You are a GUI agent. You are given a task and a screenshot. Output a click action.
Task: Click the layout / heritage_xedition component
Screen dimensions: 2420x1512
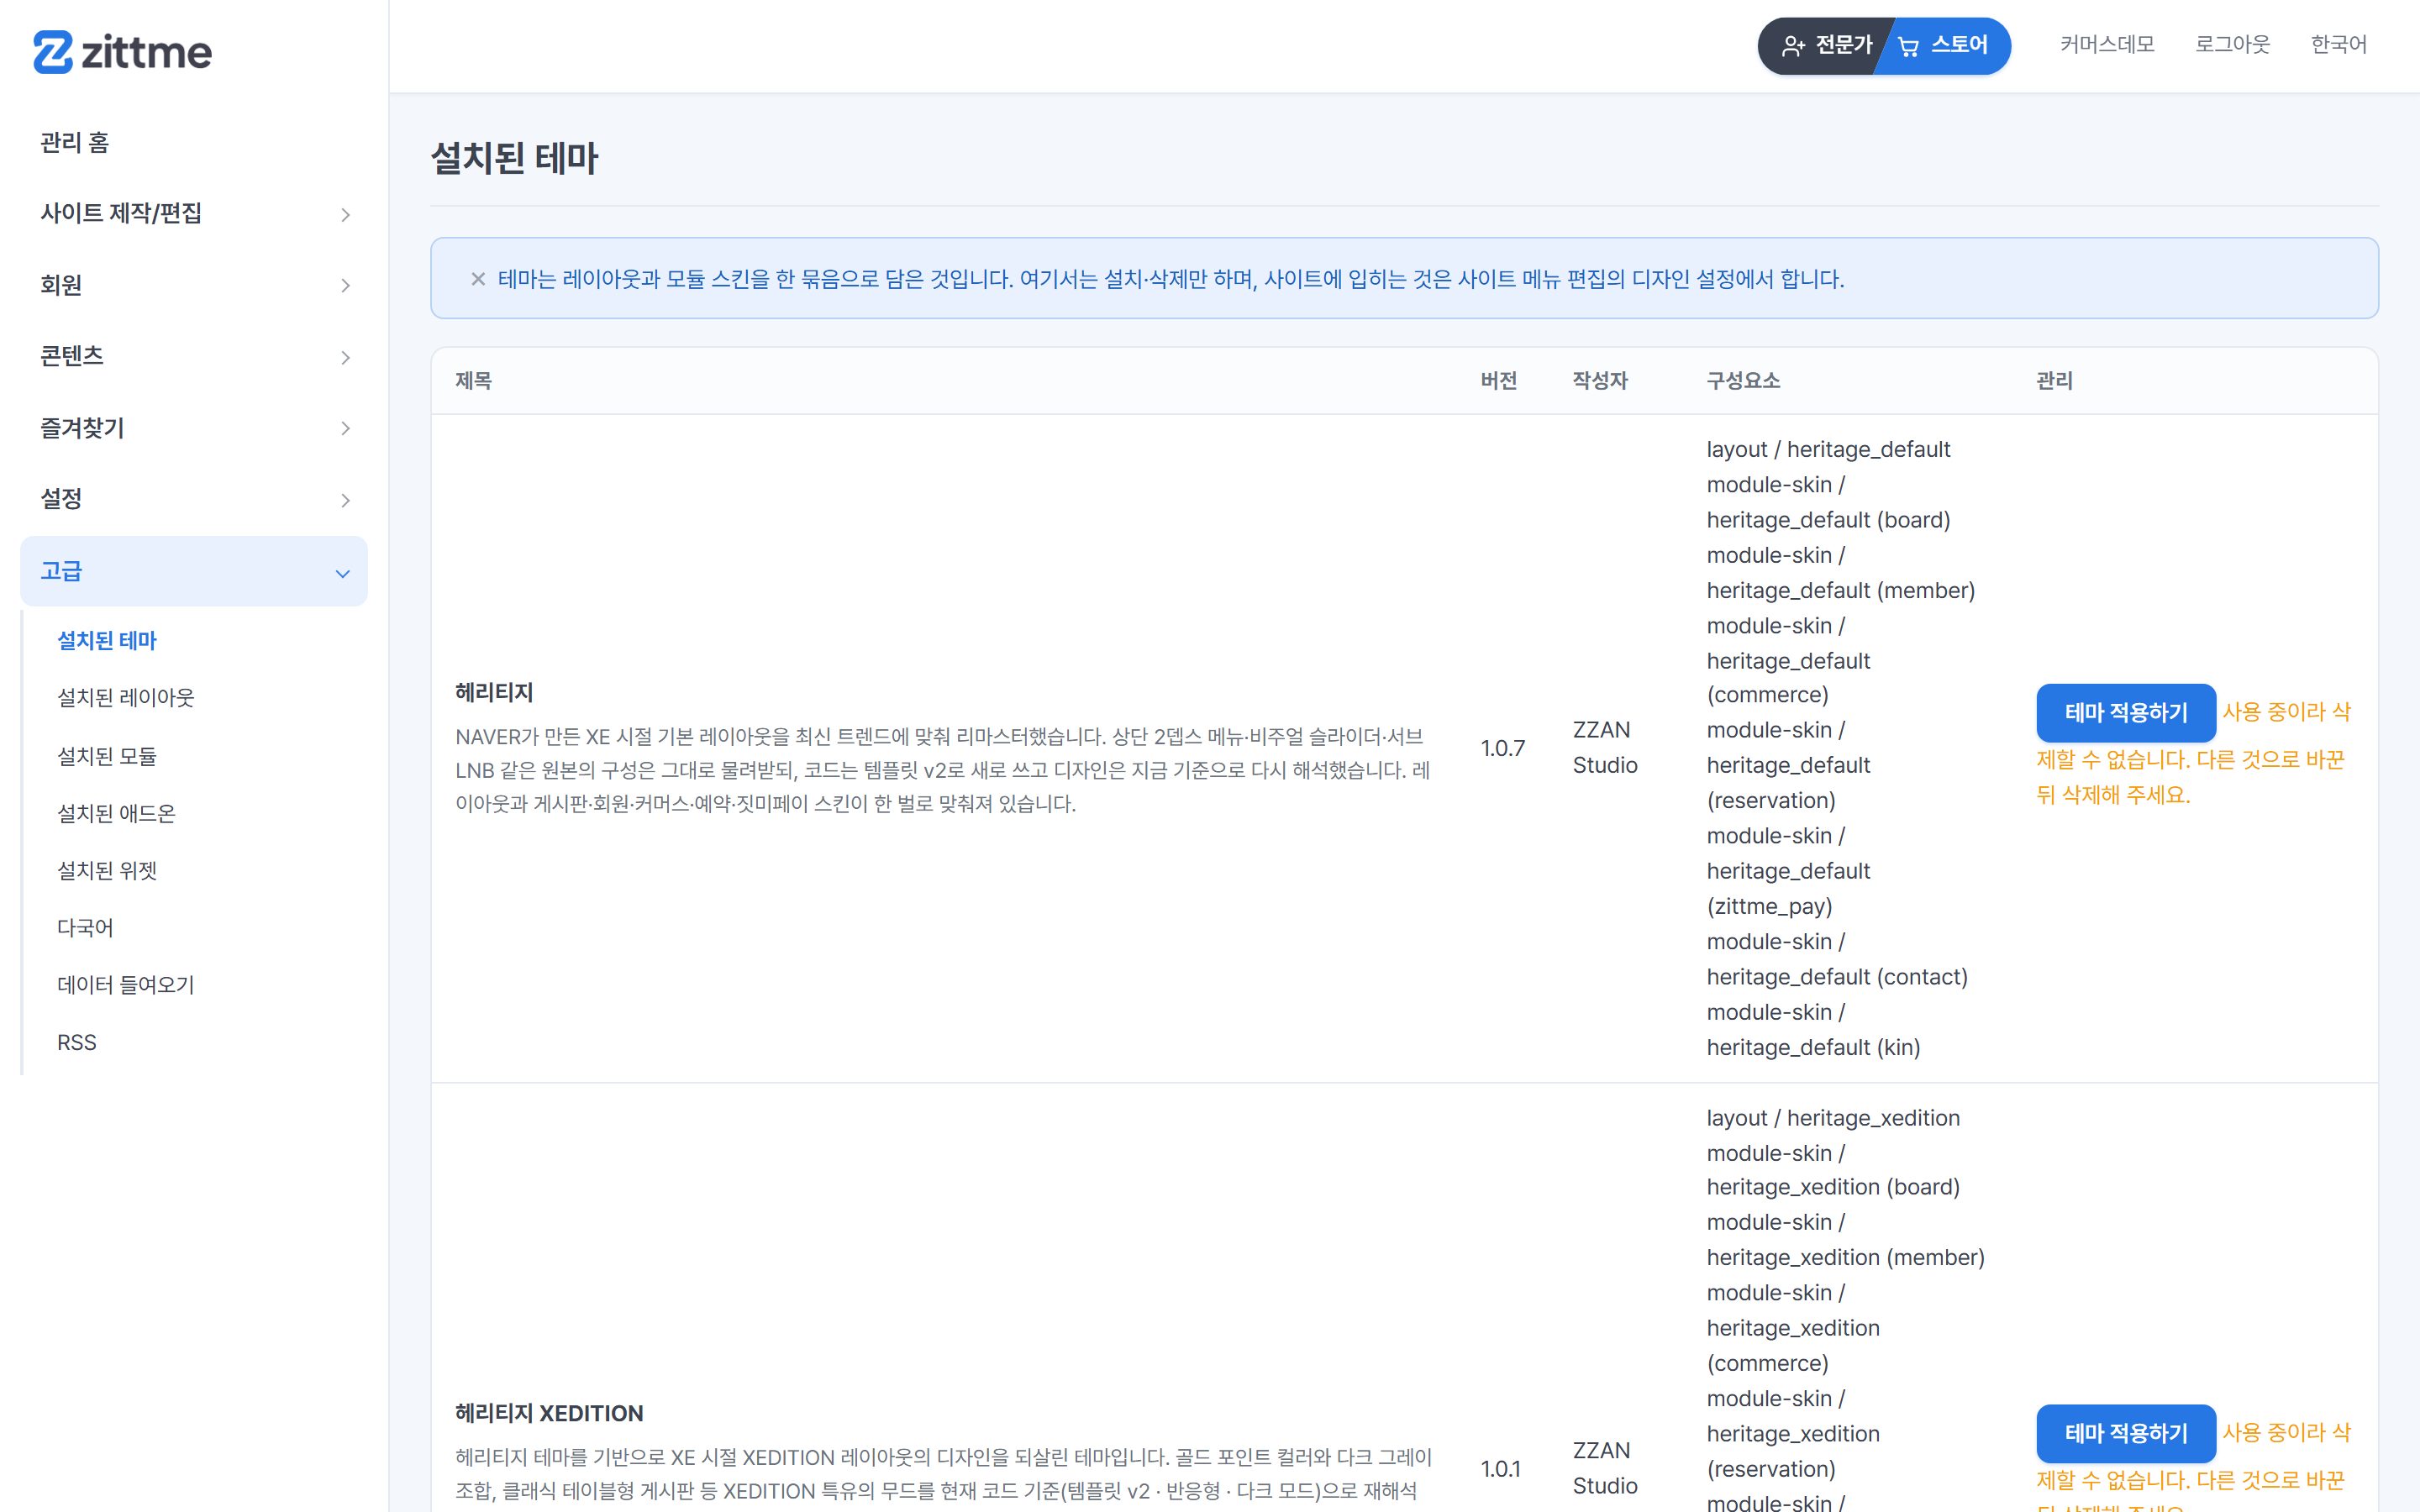[x=1833, y=1118]
